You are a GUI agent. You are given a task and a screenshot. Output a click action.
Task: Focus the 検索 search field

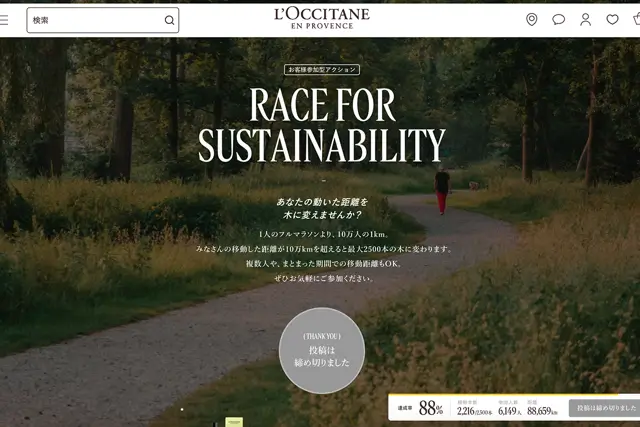(103, 20)
